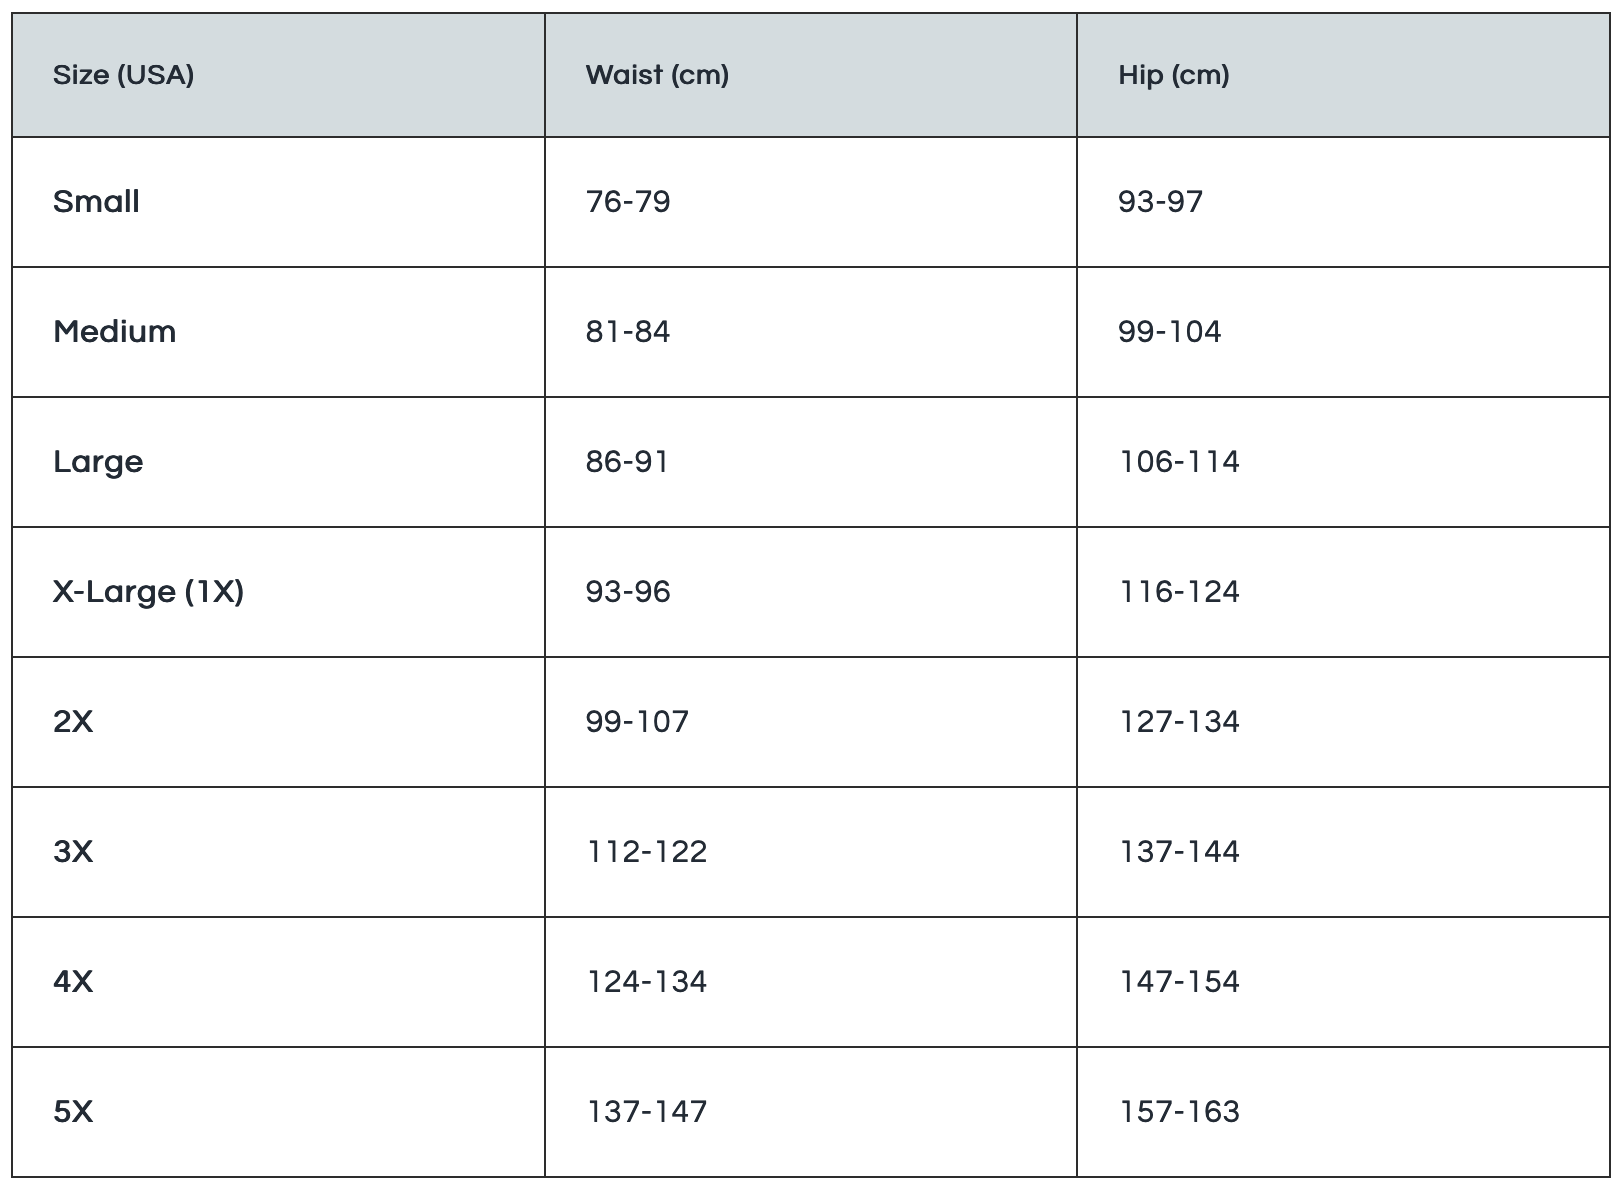Viewport: 1620px width, 1188px height.
Task: Select the X-Large (1X) size label
Action: (148, 592)
